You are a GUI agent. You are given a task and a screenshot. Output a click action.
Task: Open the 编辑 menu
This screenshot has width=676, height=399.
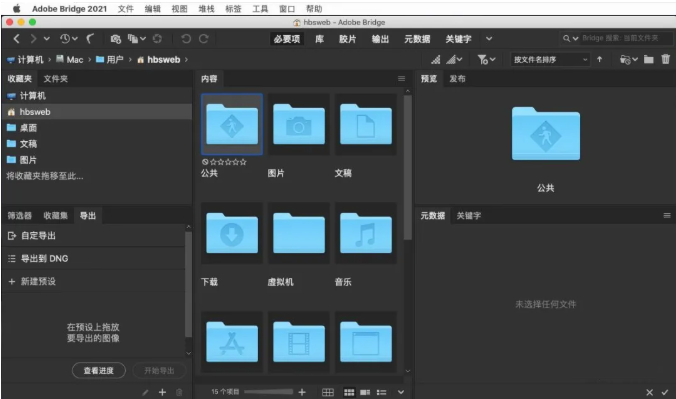coord(153,9)
